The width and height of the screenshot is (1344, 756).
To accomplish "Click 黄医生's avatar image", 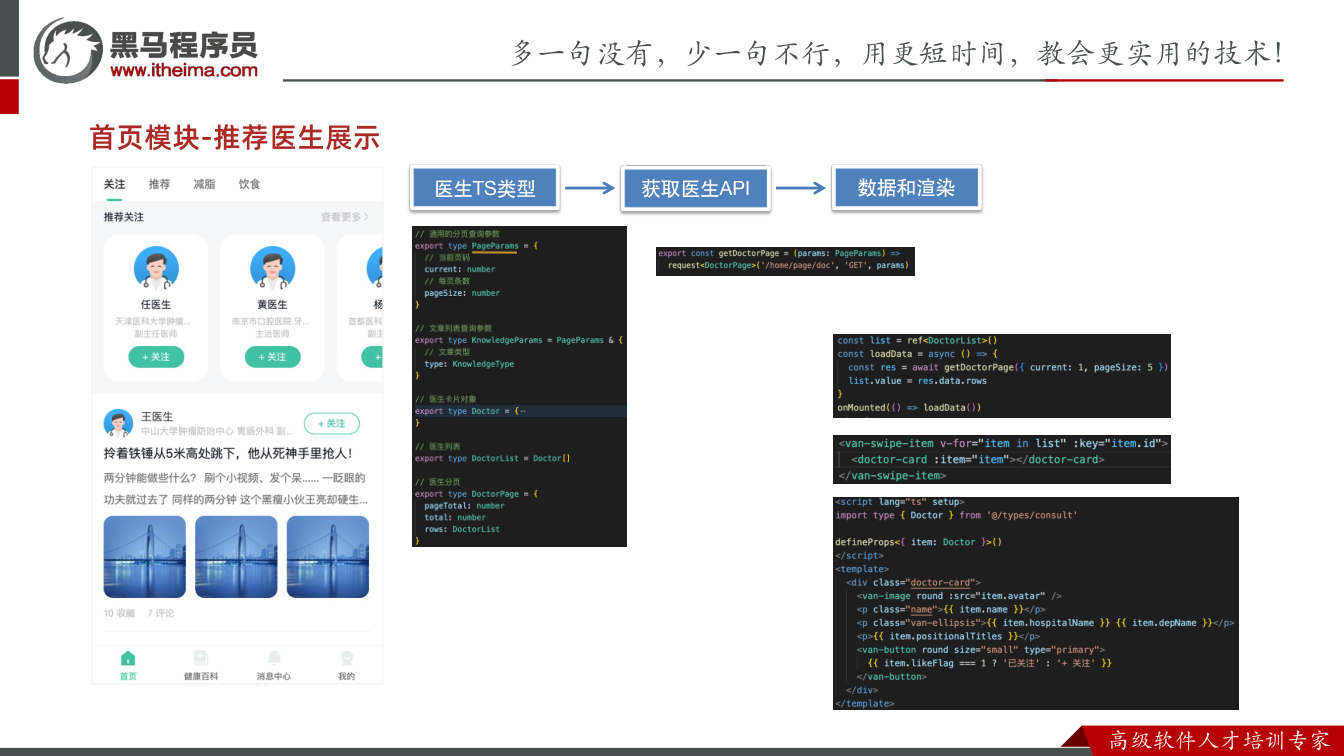I will pyautogui.click(x=272, y=268).
